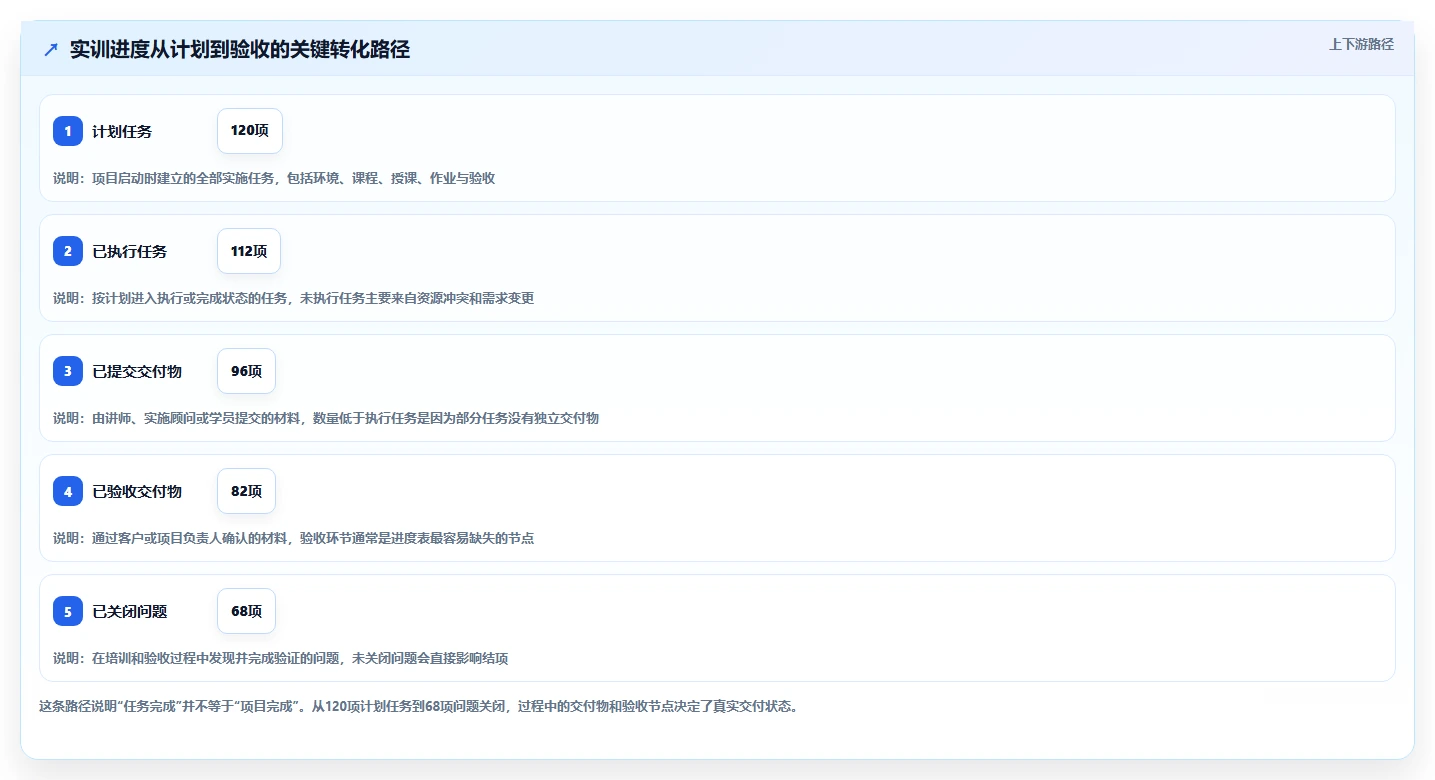Screen dimensions: 1435x780
Task: Click the description starting 说明:在培训和验收过程中发现
Action: [281, 658]
